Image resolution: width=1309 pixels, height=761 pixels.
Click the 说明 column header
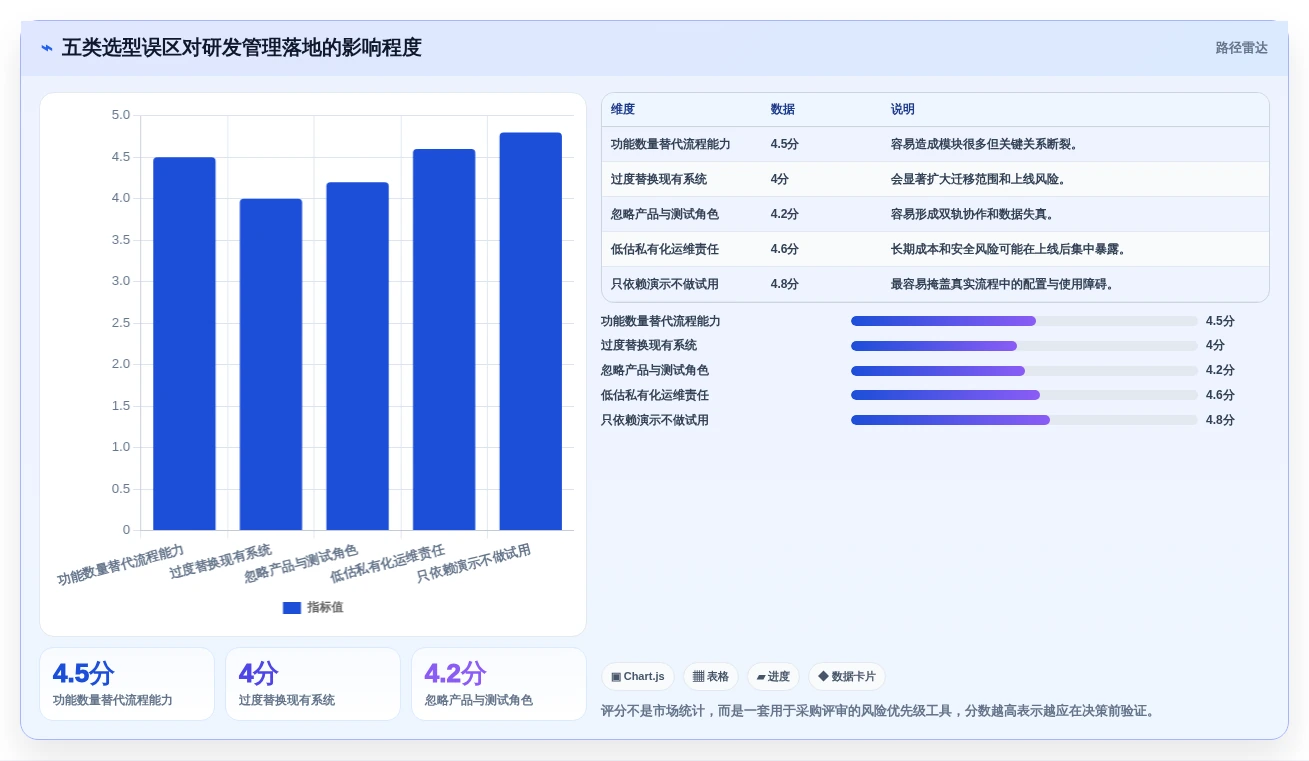point(903,110)
